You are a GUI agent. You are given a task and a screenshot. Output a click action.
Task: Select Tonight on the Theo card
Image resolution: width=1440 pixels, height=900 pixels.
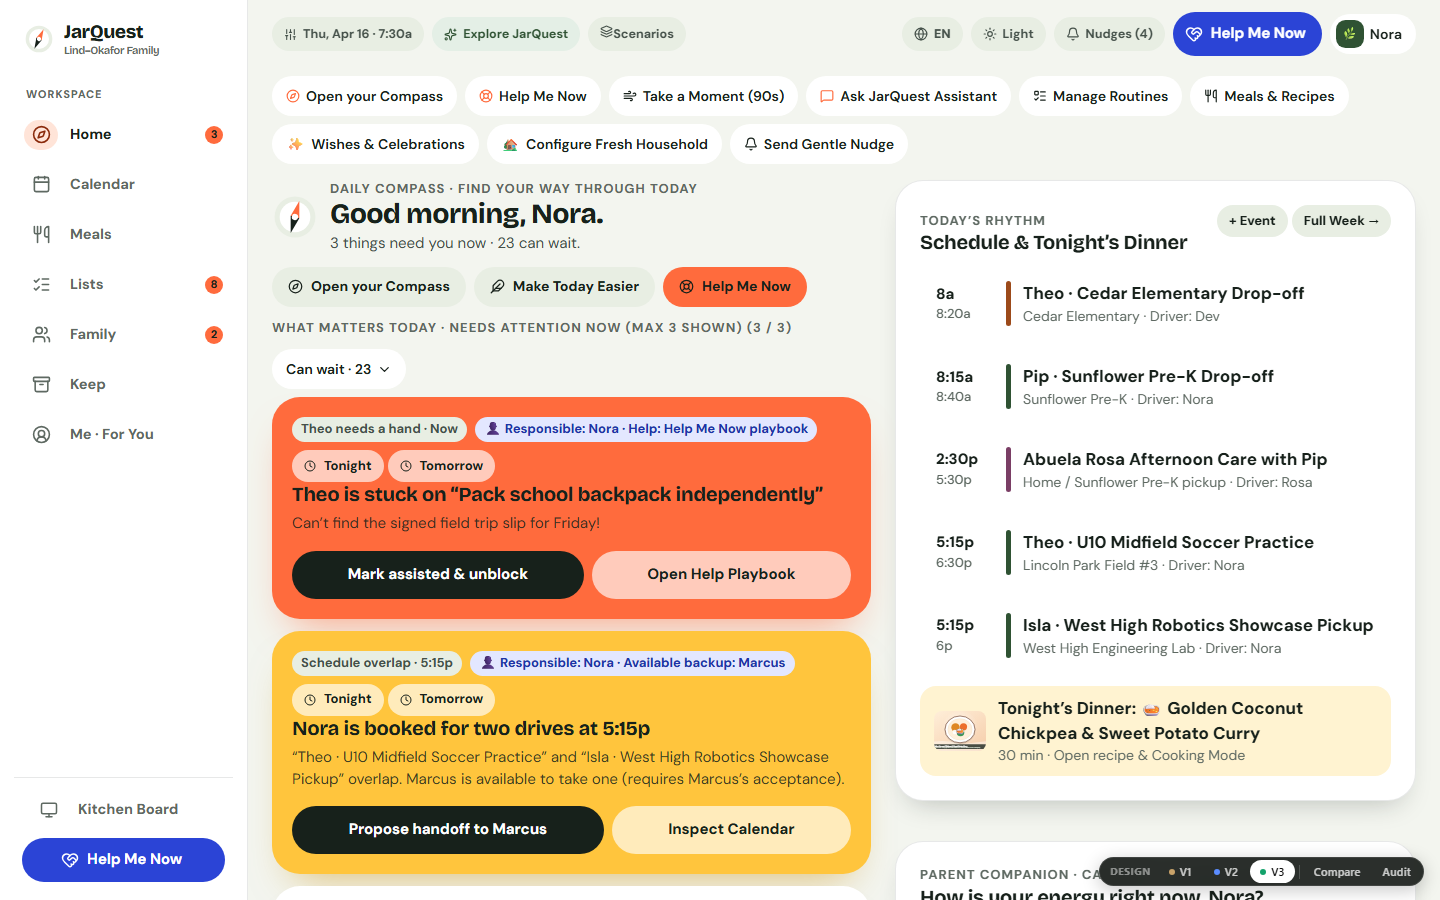pyautogui.click(x=338, y=466)
